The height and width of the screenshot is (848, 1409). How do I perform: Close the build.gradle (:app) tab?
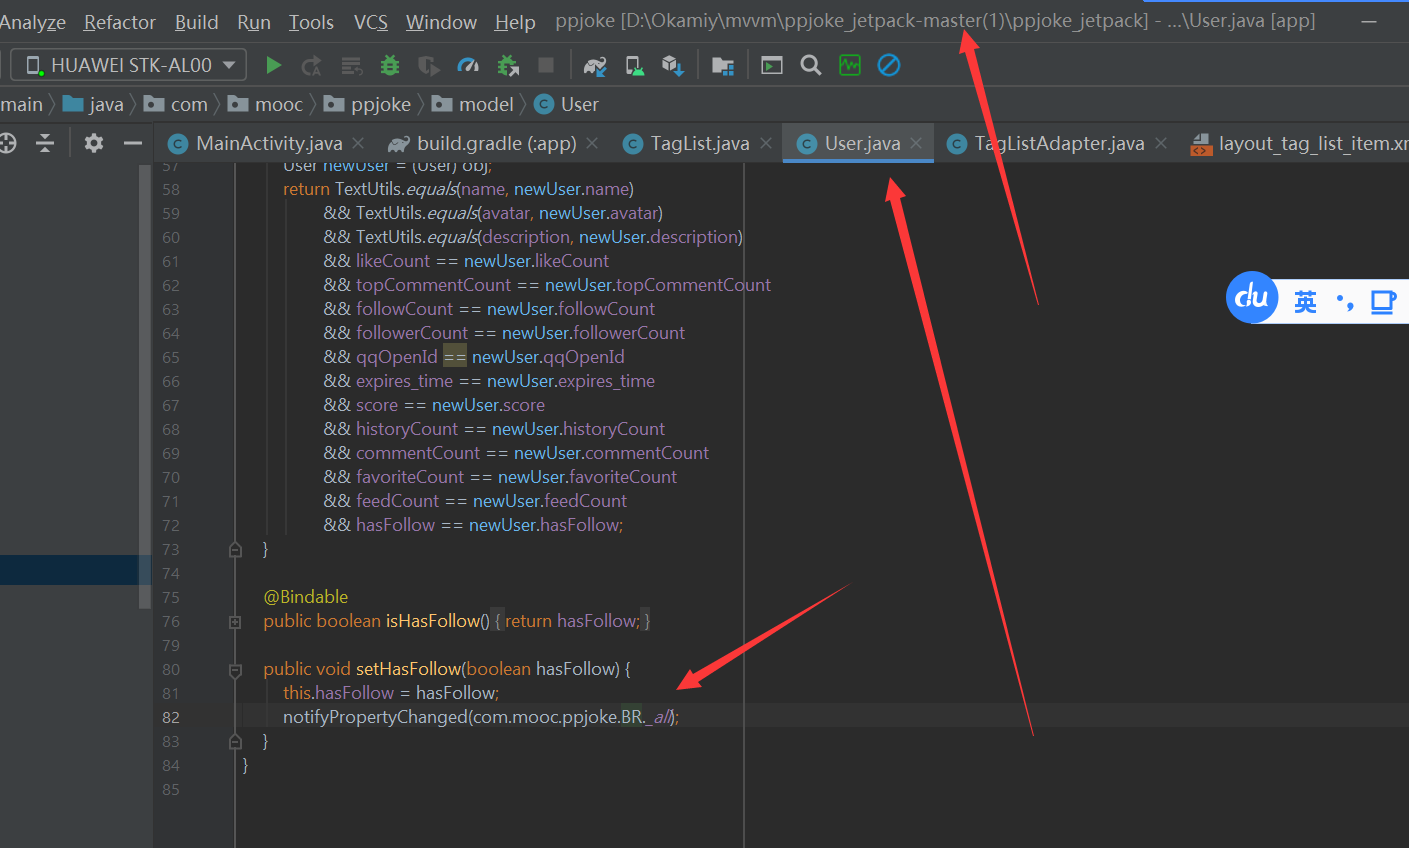tap(592, 143)
